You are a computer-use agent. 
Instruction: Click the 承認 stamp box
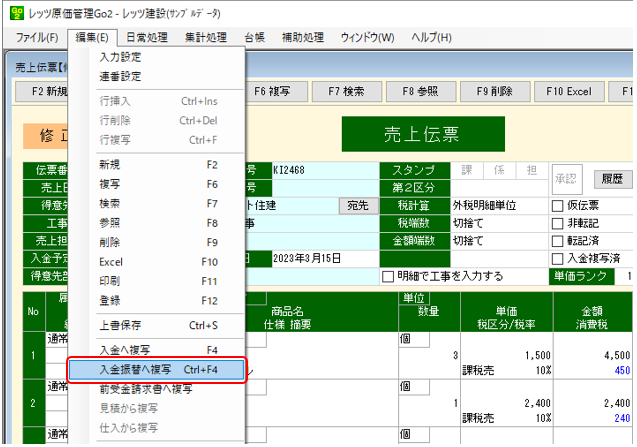tap(566, 179)
